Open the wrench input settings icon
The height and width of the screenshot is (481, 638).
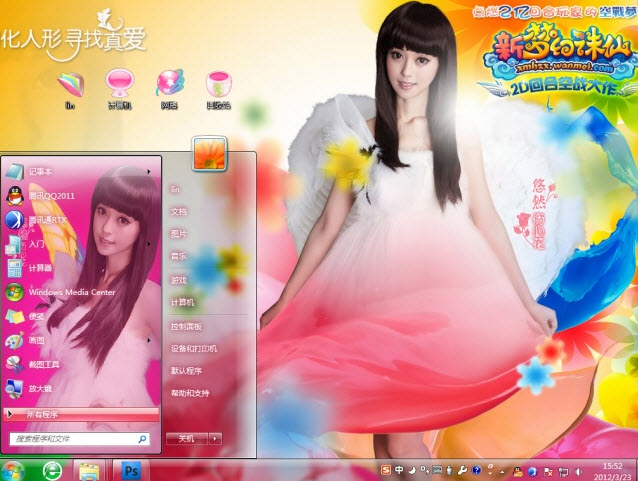(462, 470)
